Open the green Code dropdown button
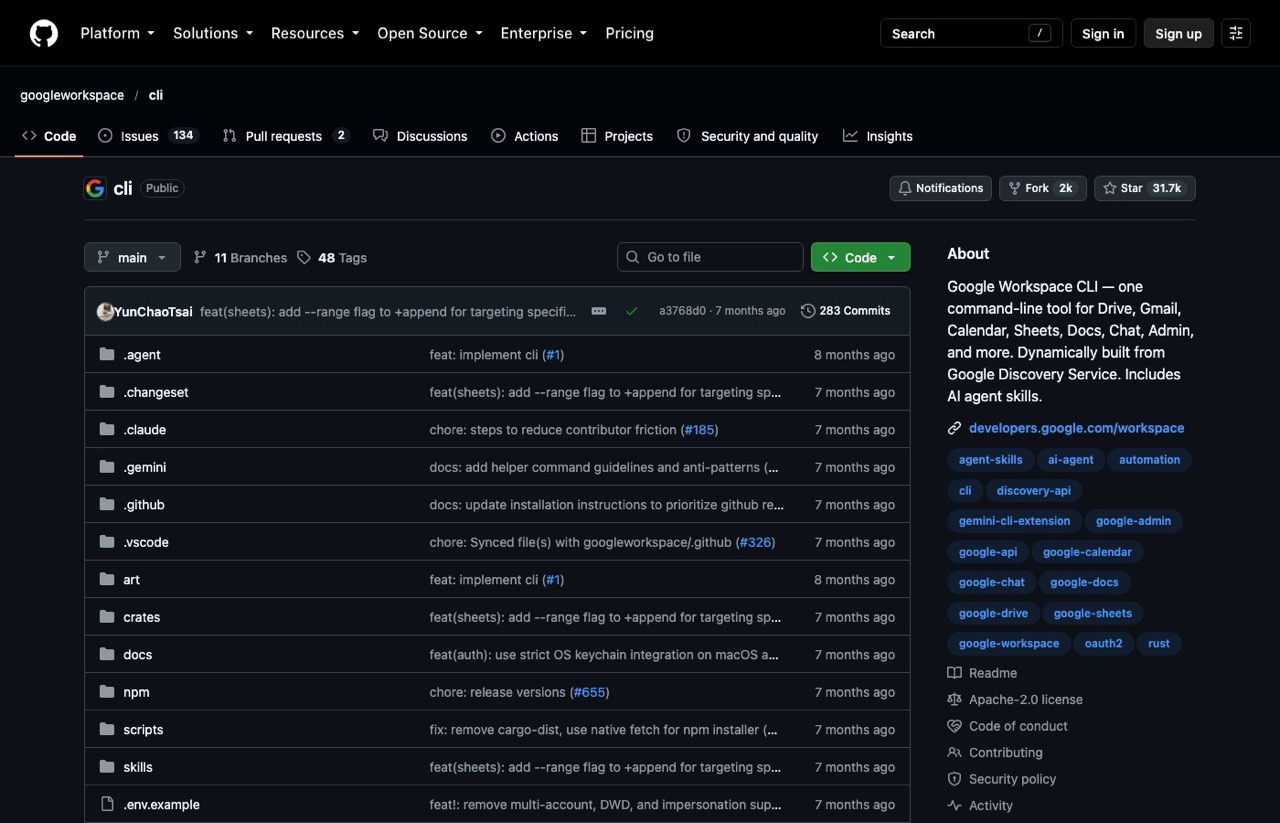 coord(860,257)
